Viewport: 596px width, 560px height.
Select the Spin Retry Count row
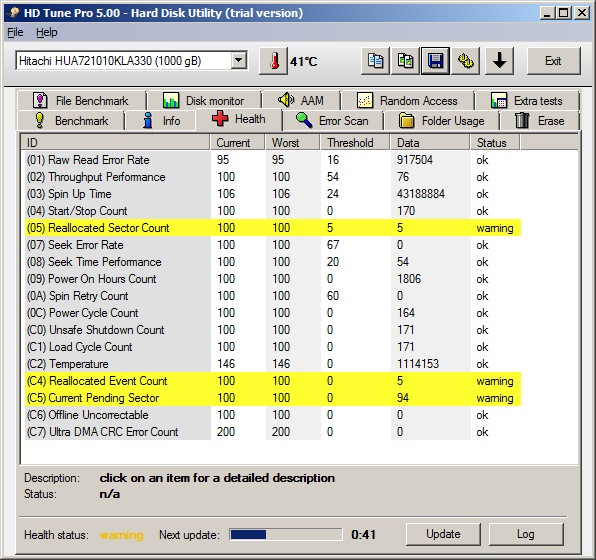[273, 296]
